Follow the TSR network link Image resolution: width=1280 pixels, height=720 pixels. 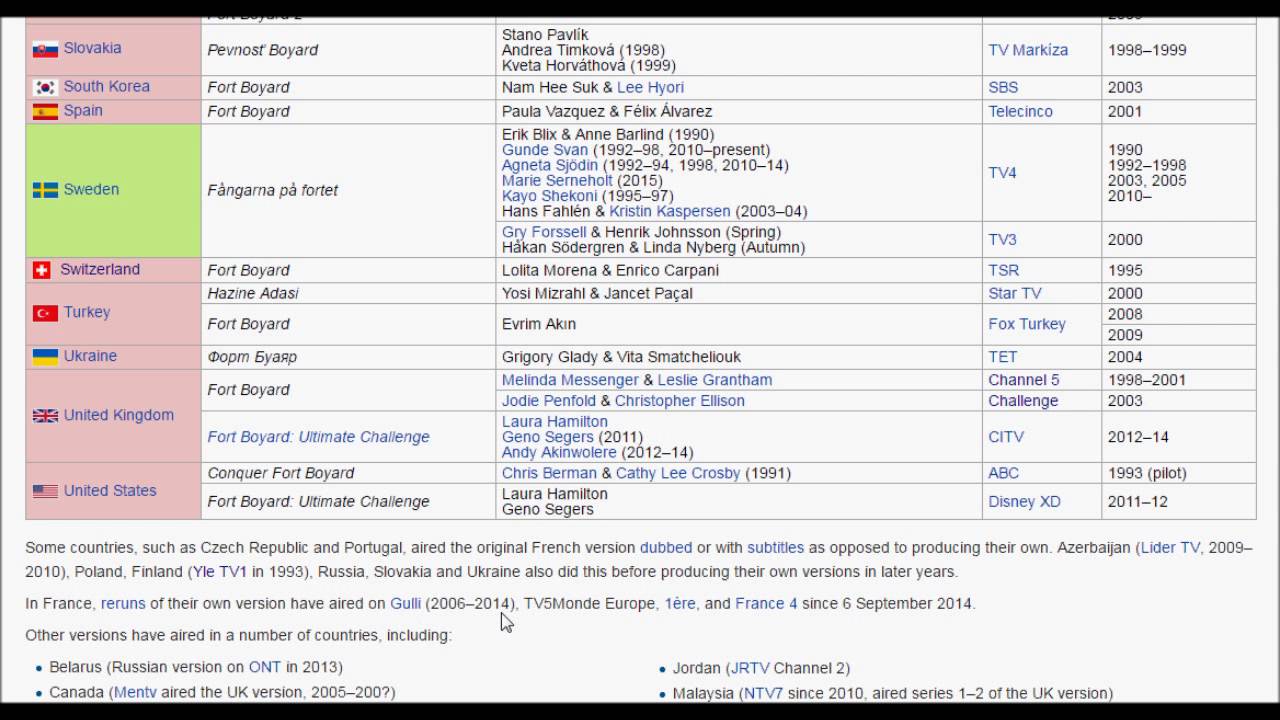click(x=1003, y=270)
